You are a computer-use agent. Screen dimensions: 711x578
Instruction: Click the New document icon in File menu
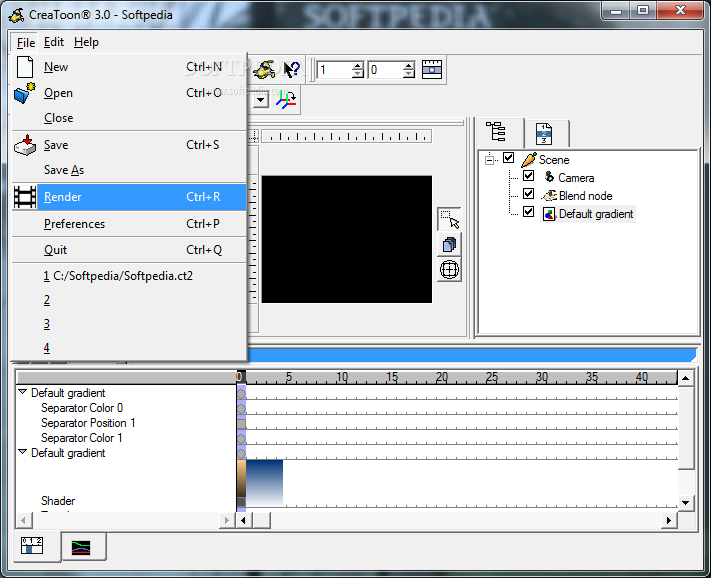click(x=24, y=67)
